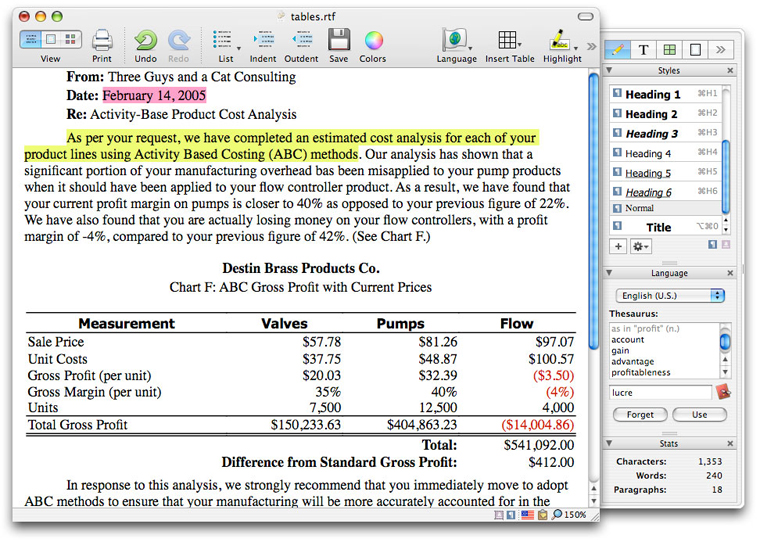Switch to the table inspector tab
Image resolution: width=760 pixels, height=542 pixels.
(669, 49)
